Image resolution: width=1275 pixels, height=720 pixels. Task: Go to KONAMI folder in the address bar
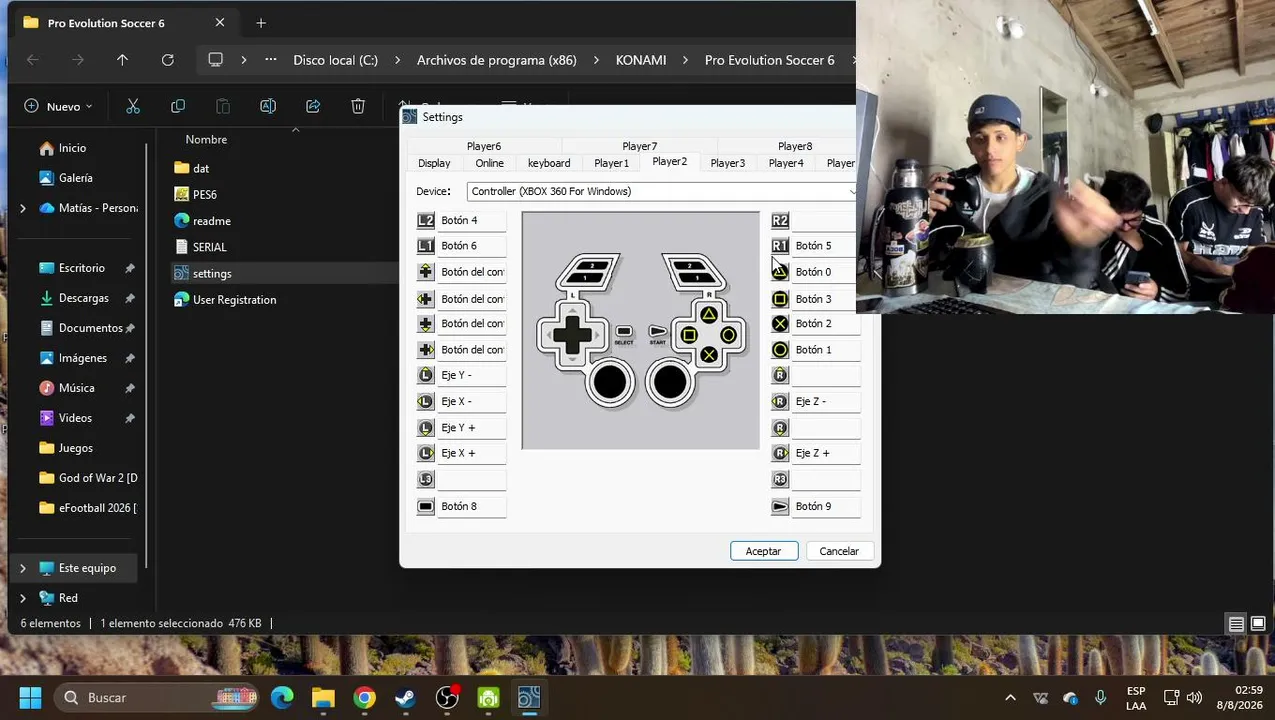641,60
